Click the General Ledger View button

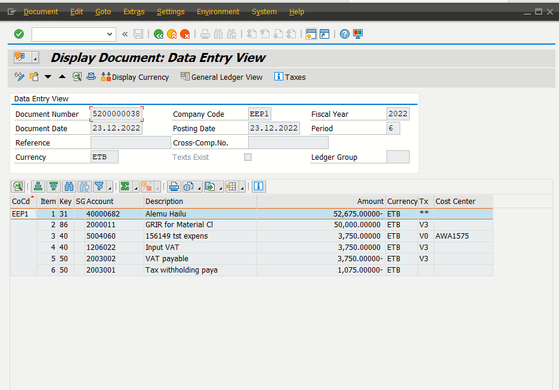click(221, 77)
